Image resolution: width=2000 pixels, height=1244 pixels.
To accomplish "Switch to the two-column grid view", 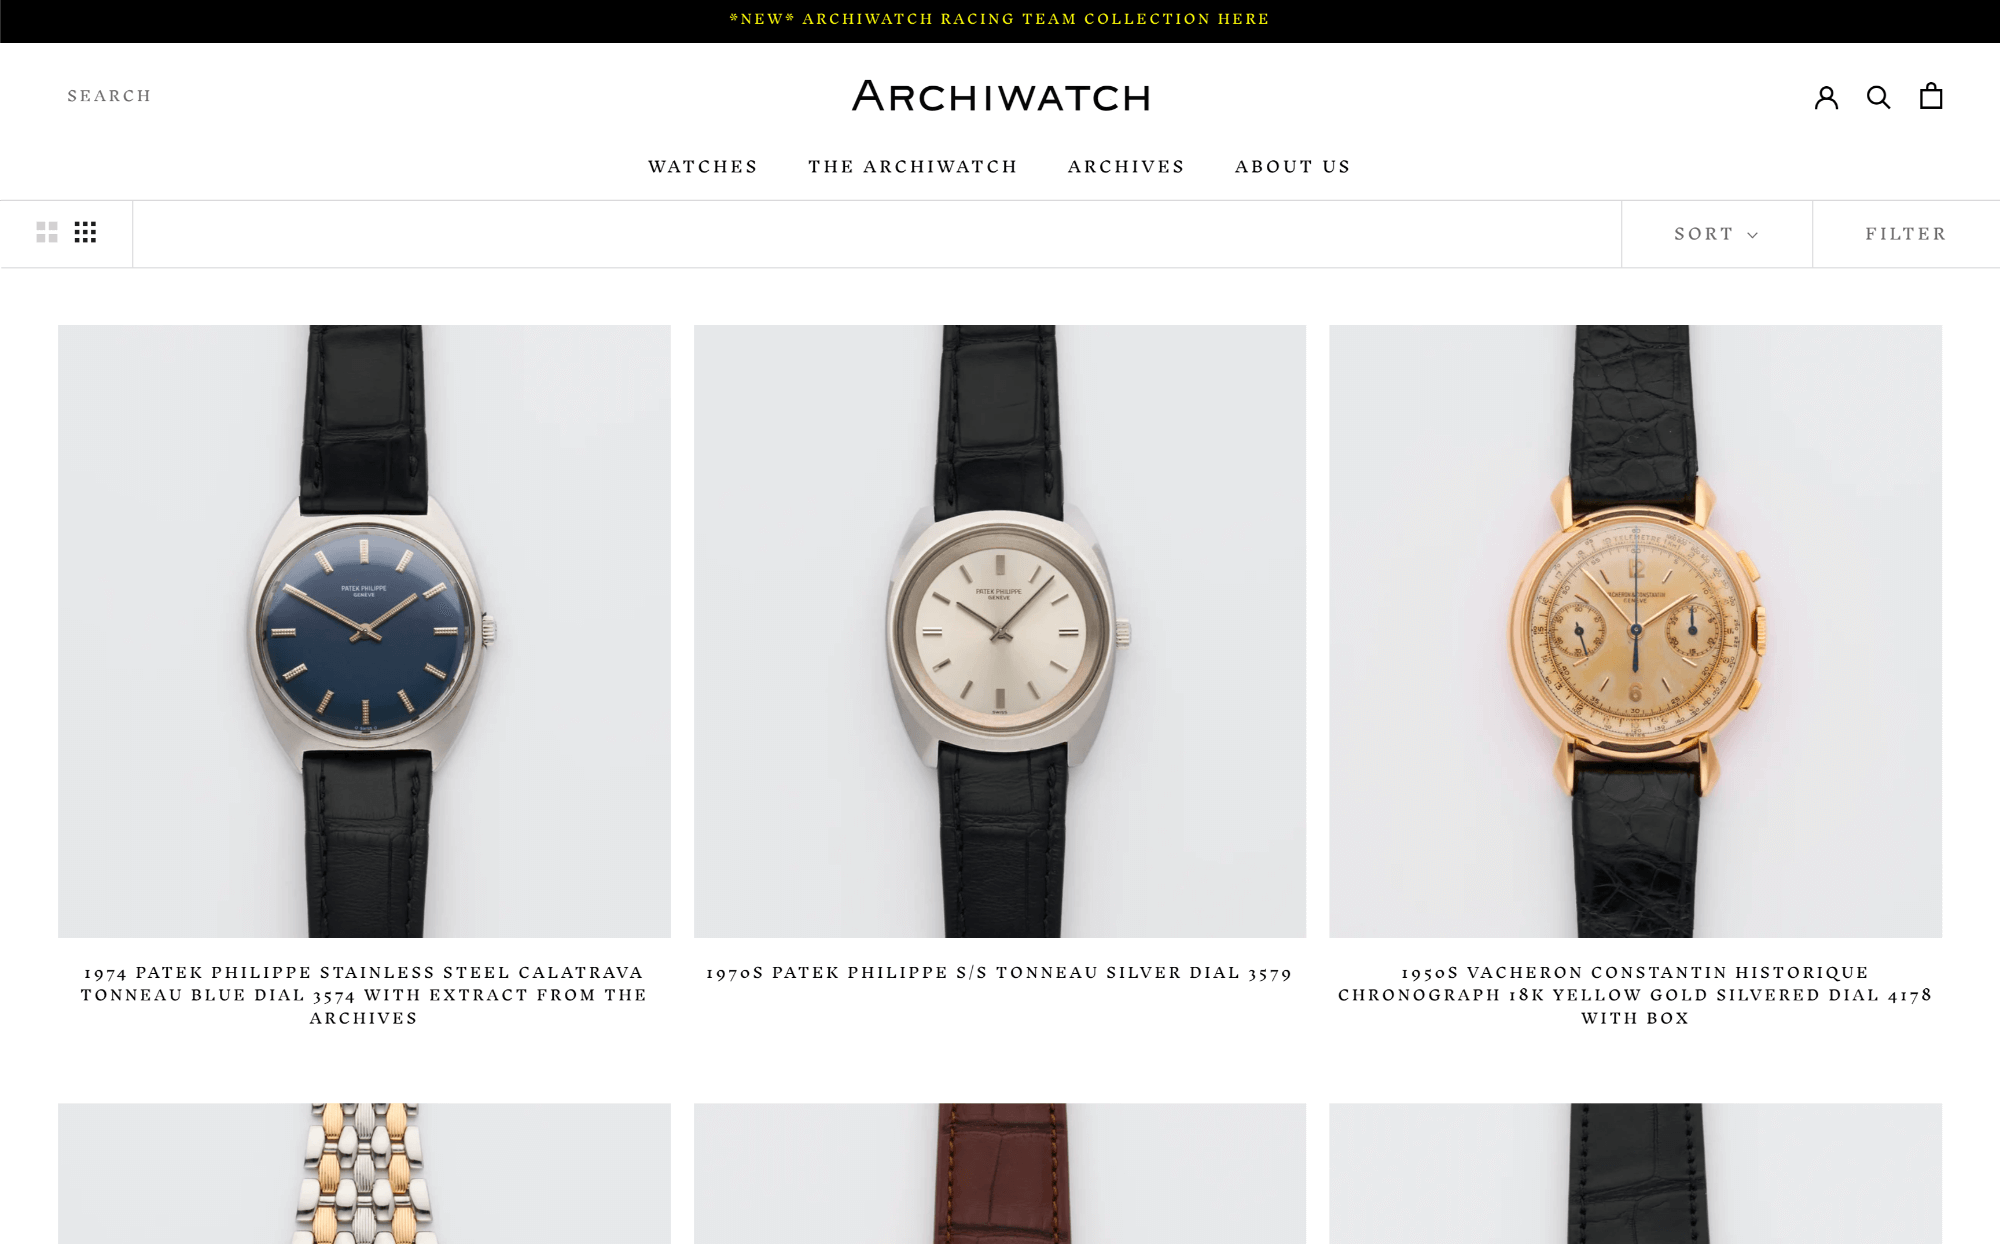I will tap(47, 232).
